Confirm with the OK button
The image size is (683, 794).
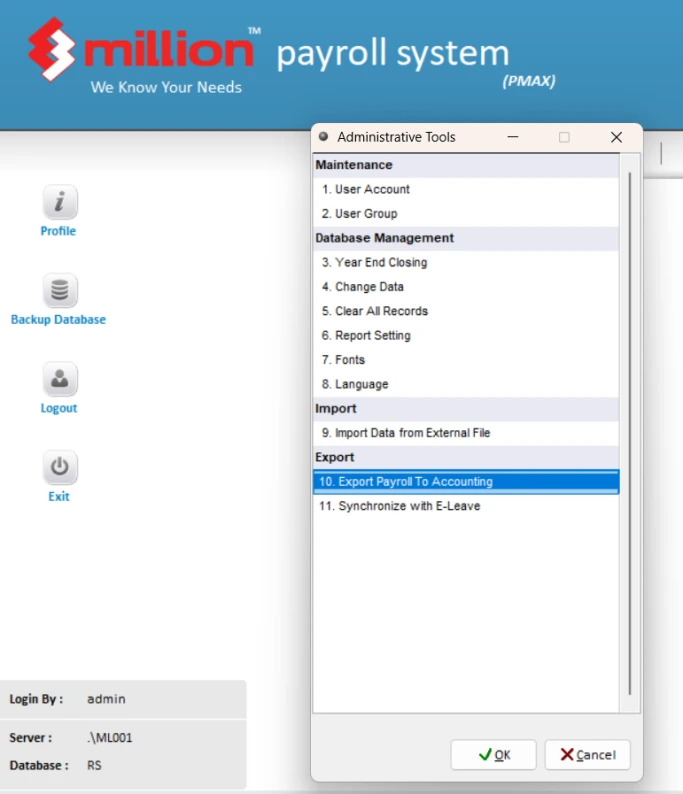point(493,755)
